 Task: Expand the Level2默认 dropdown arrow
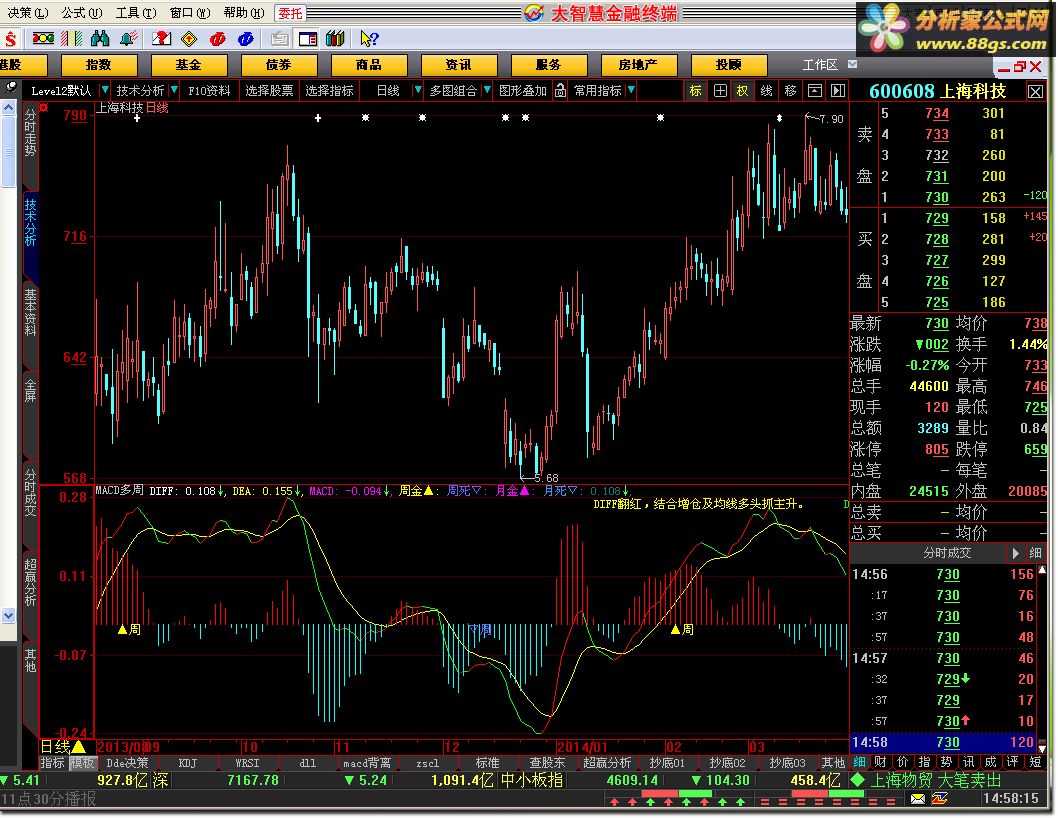(x=105, y=90)
